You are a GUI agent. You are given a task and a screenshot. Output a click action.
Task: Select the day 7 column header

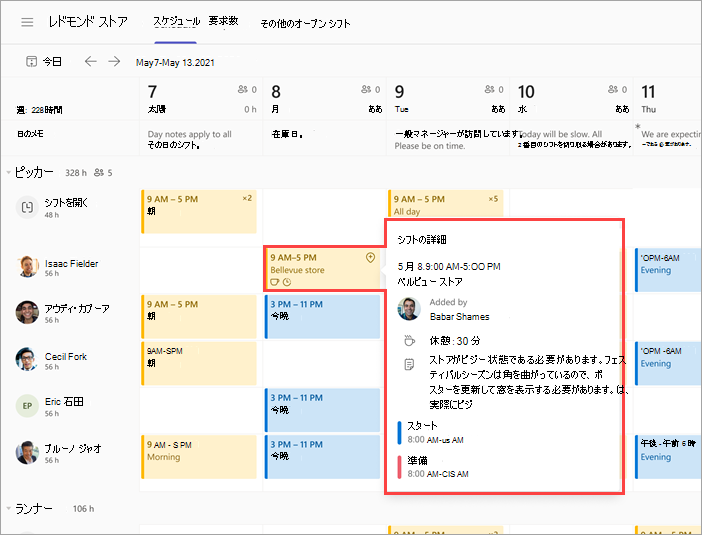[x=201, y=98]
